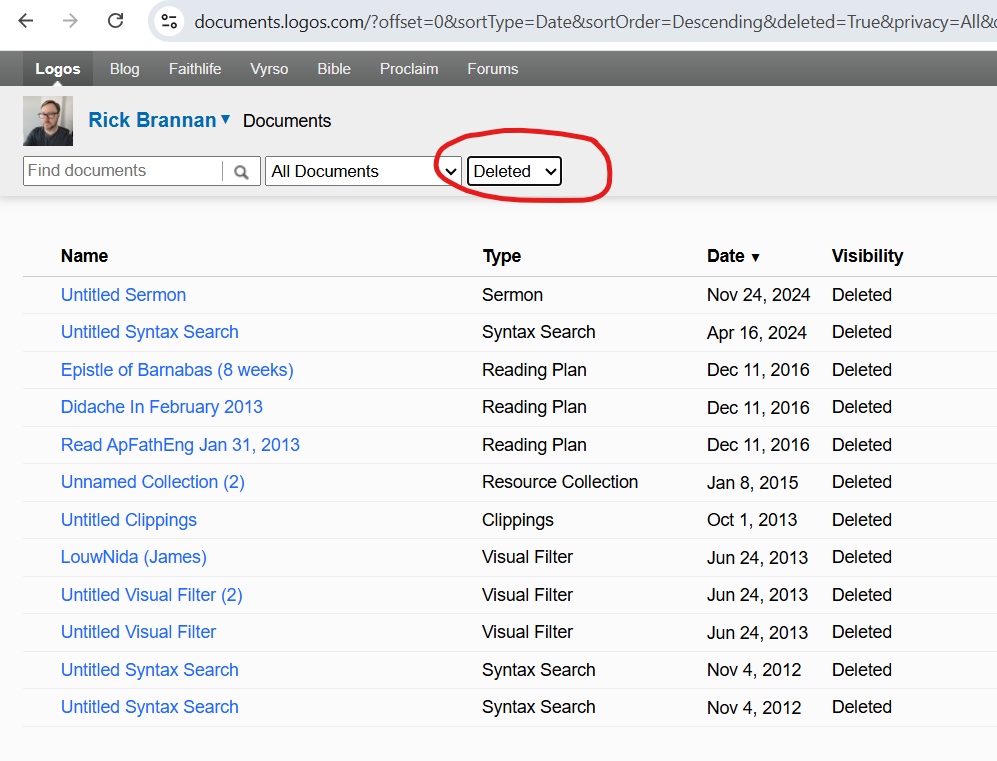Click the browser back arrow
Image resolution: width=997 pixels, height=761 pixels.
[x=26, y=21]
